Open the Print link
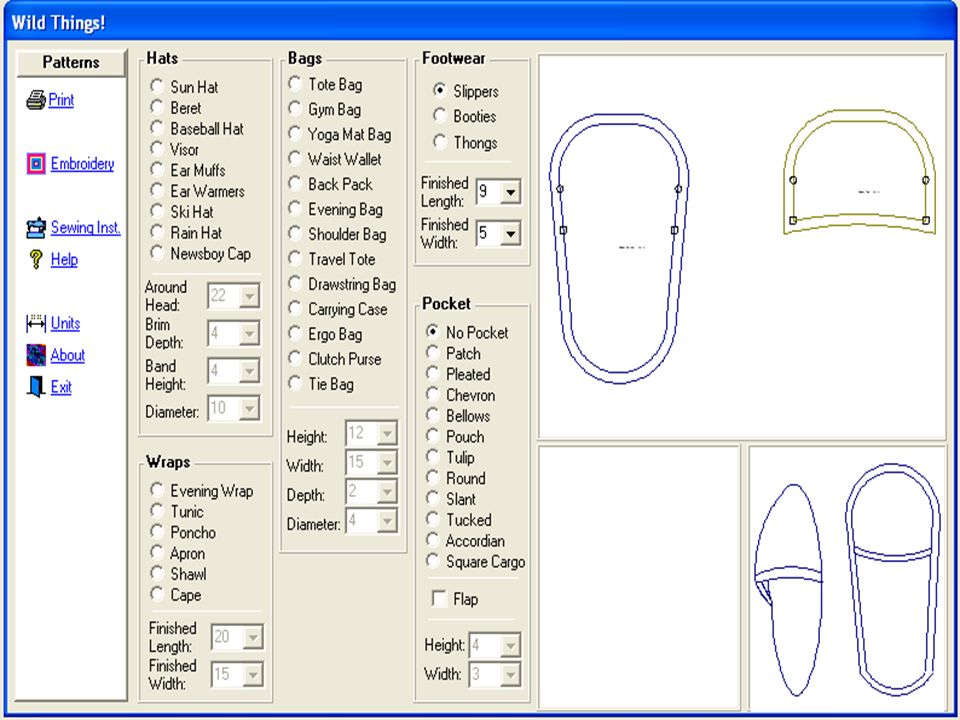The height and width of the screenshot is (720, 960). coord(61,100)
